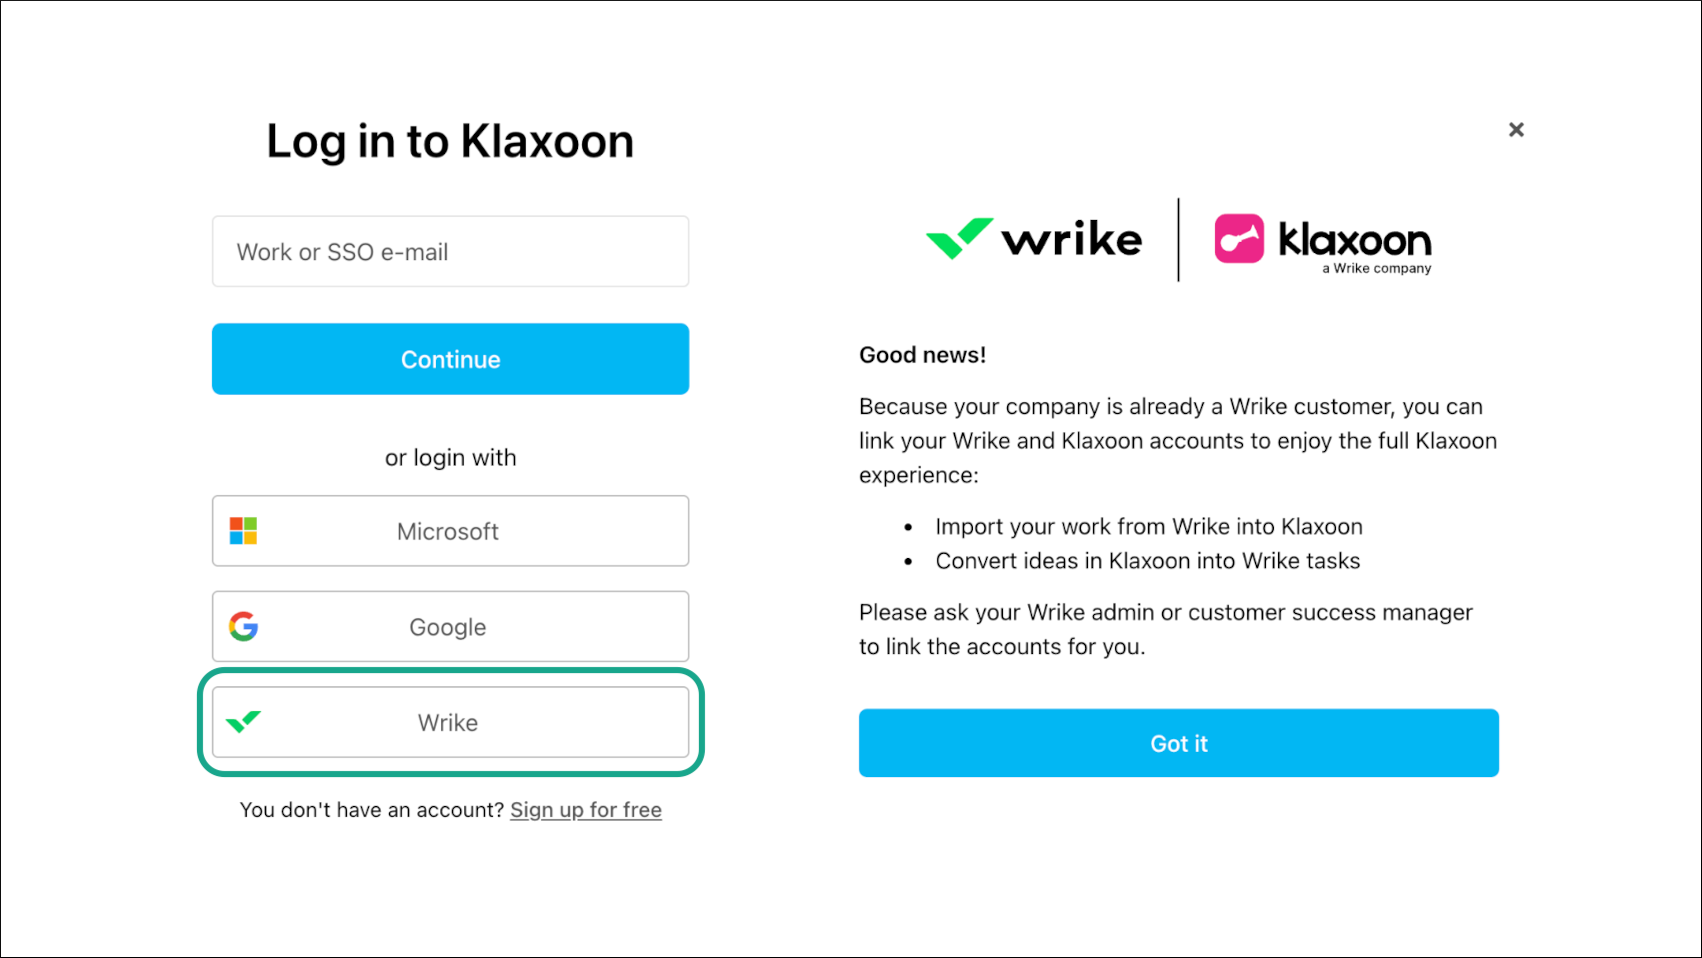Click the Good news! heading text
This screenshot has height=958, width=1702.
922,354
